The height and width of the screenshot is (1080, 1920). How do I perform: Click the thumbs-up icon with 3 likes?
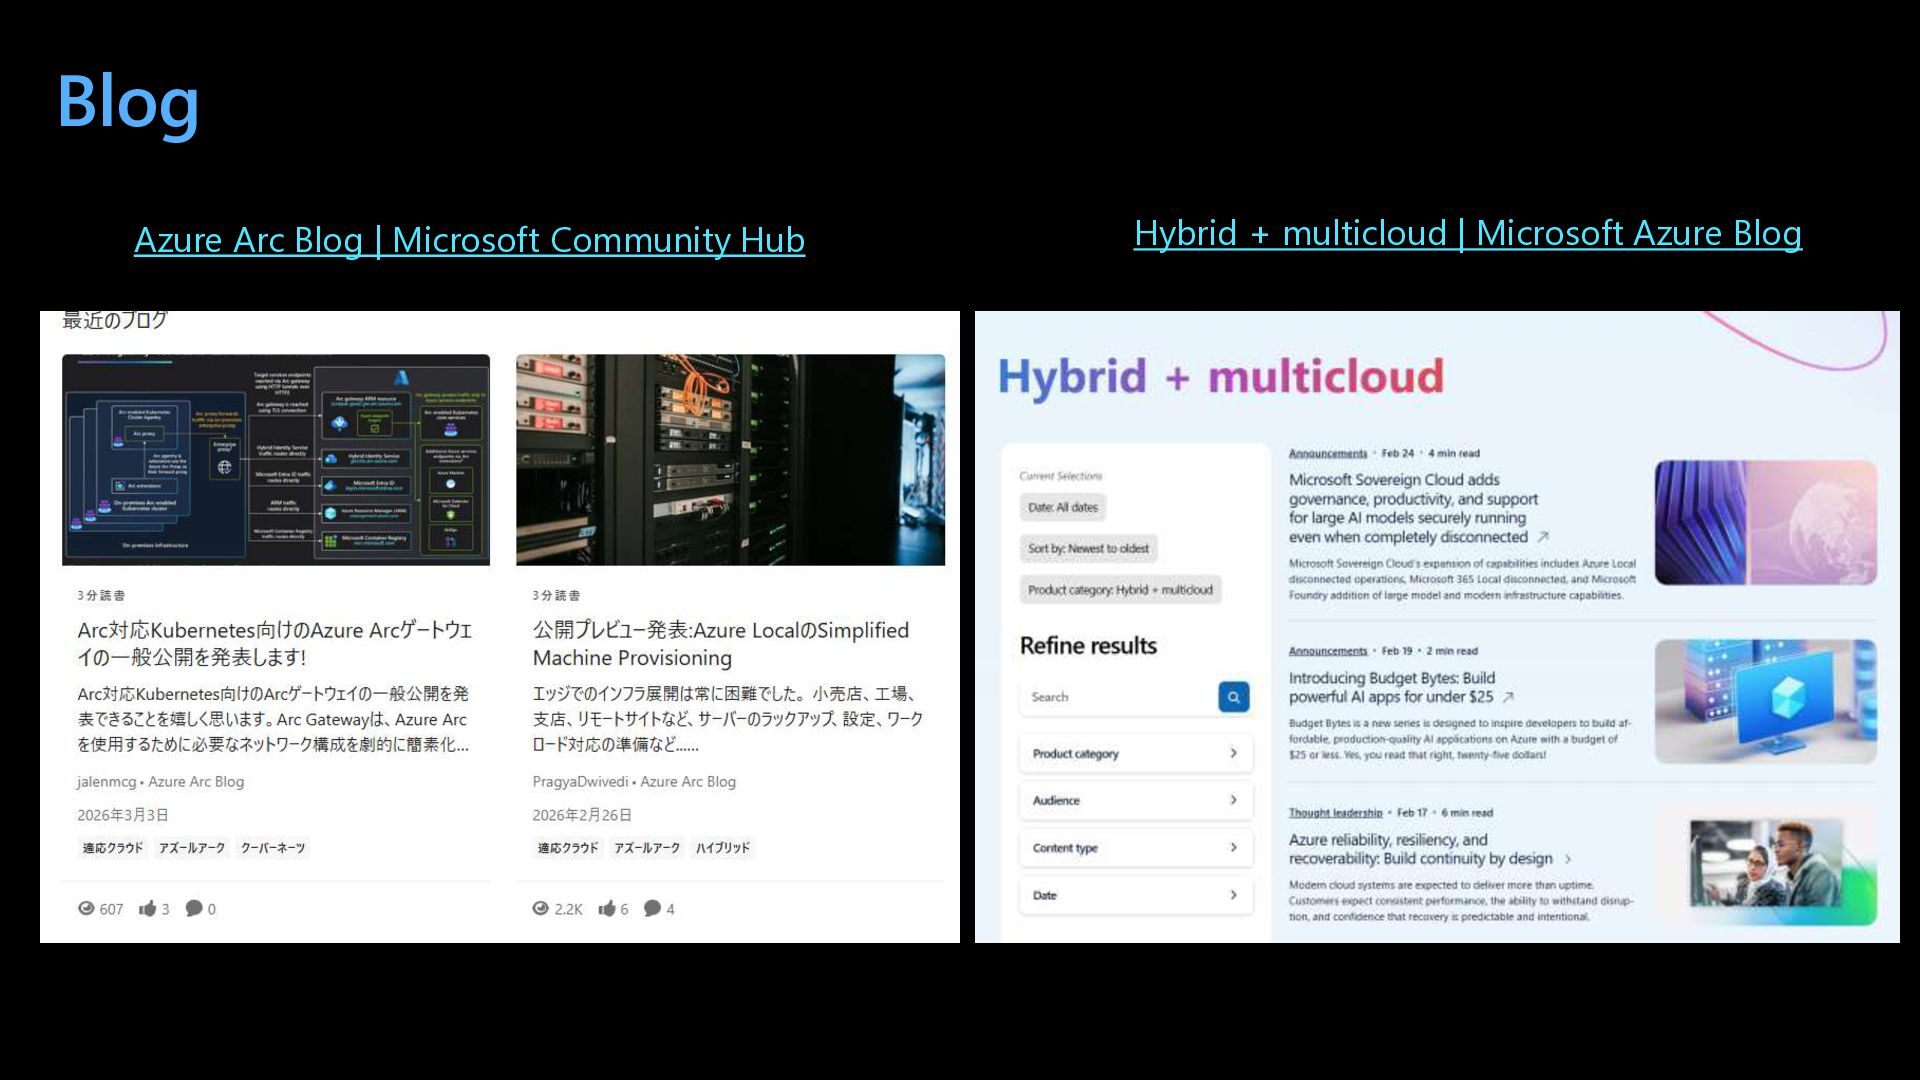(x=148, y=908)
